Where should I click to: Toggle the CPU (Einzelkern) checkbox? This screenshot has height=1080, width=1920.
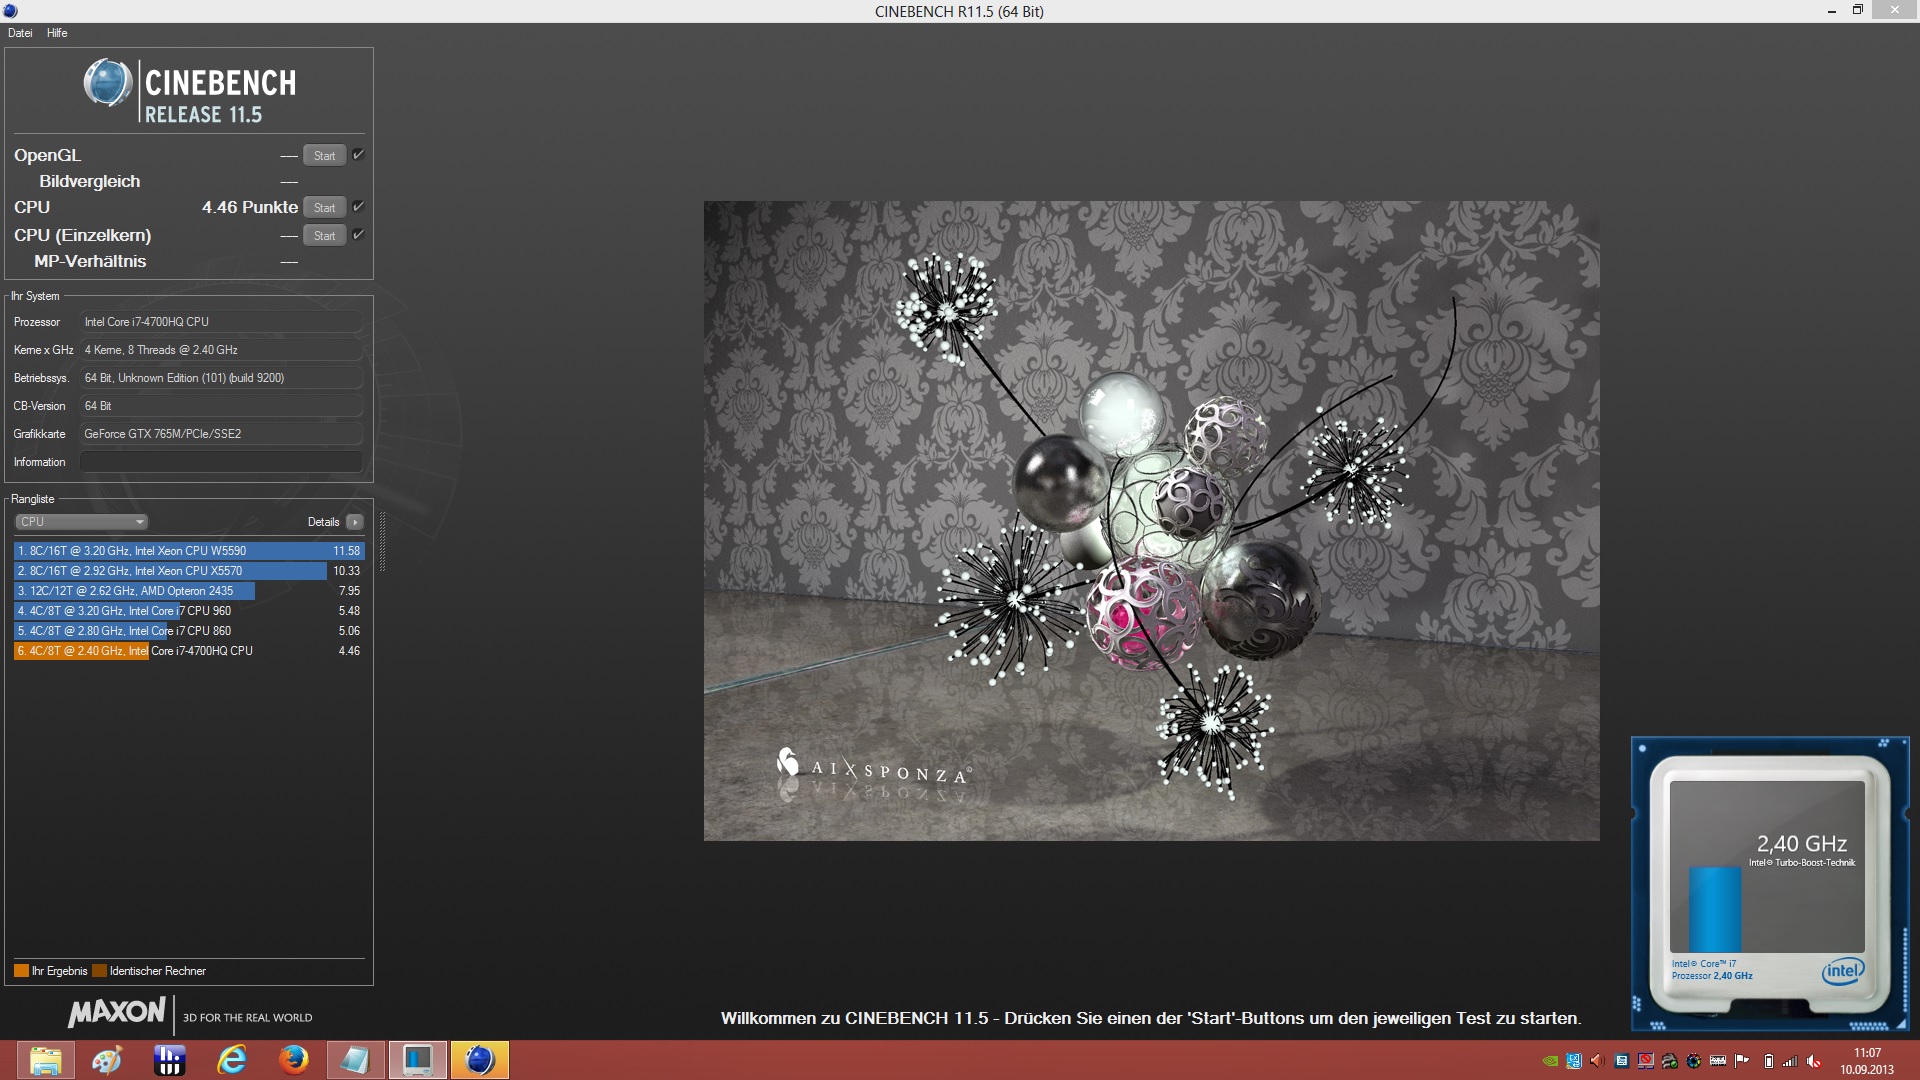pos(358,235)
